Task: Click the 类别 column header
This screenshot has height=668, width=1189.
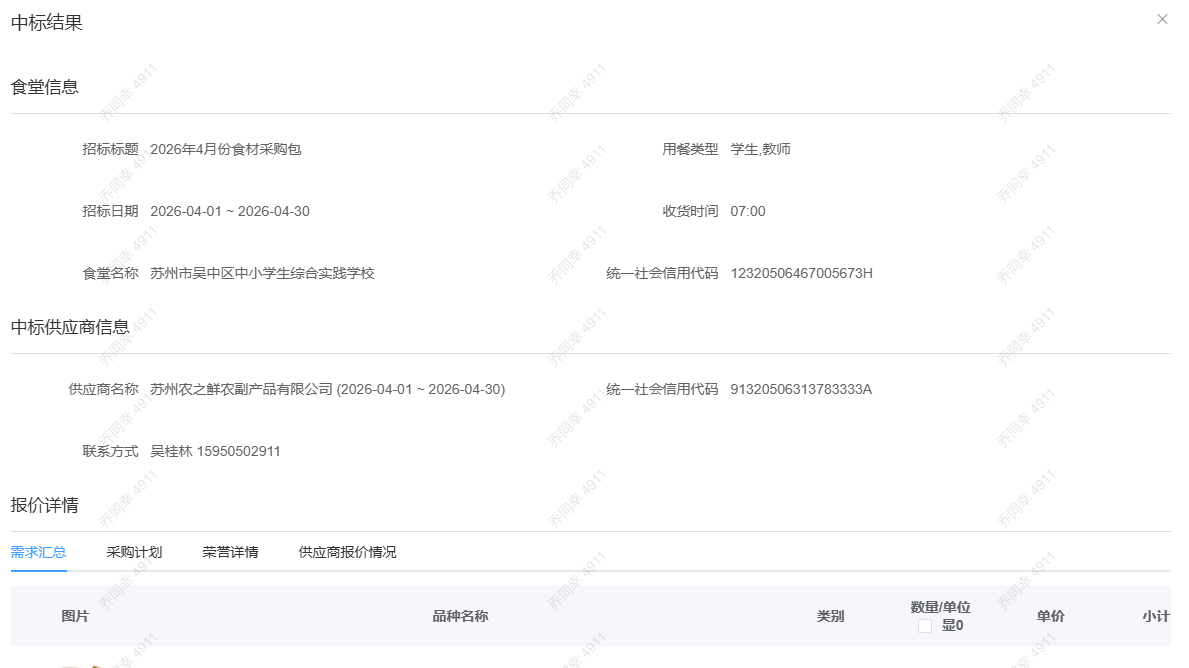Action: point(829,616)
